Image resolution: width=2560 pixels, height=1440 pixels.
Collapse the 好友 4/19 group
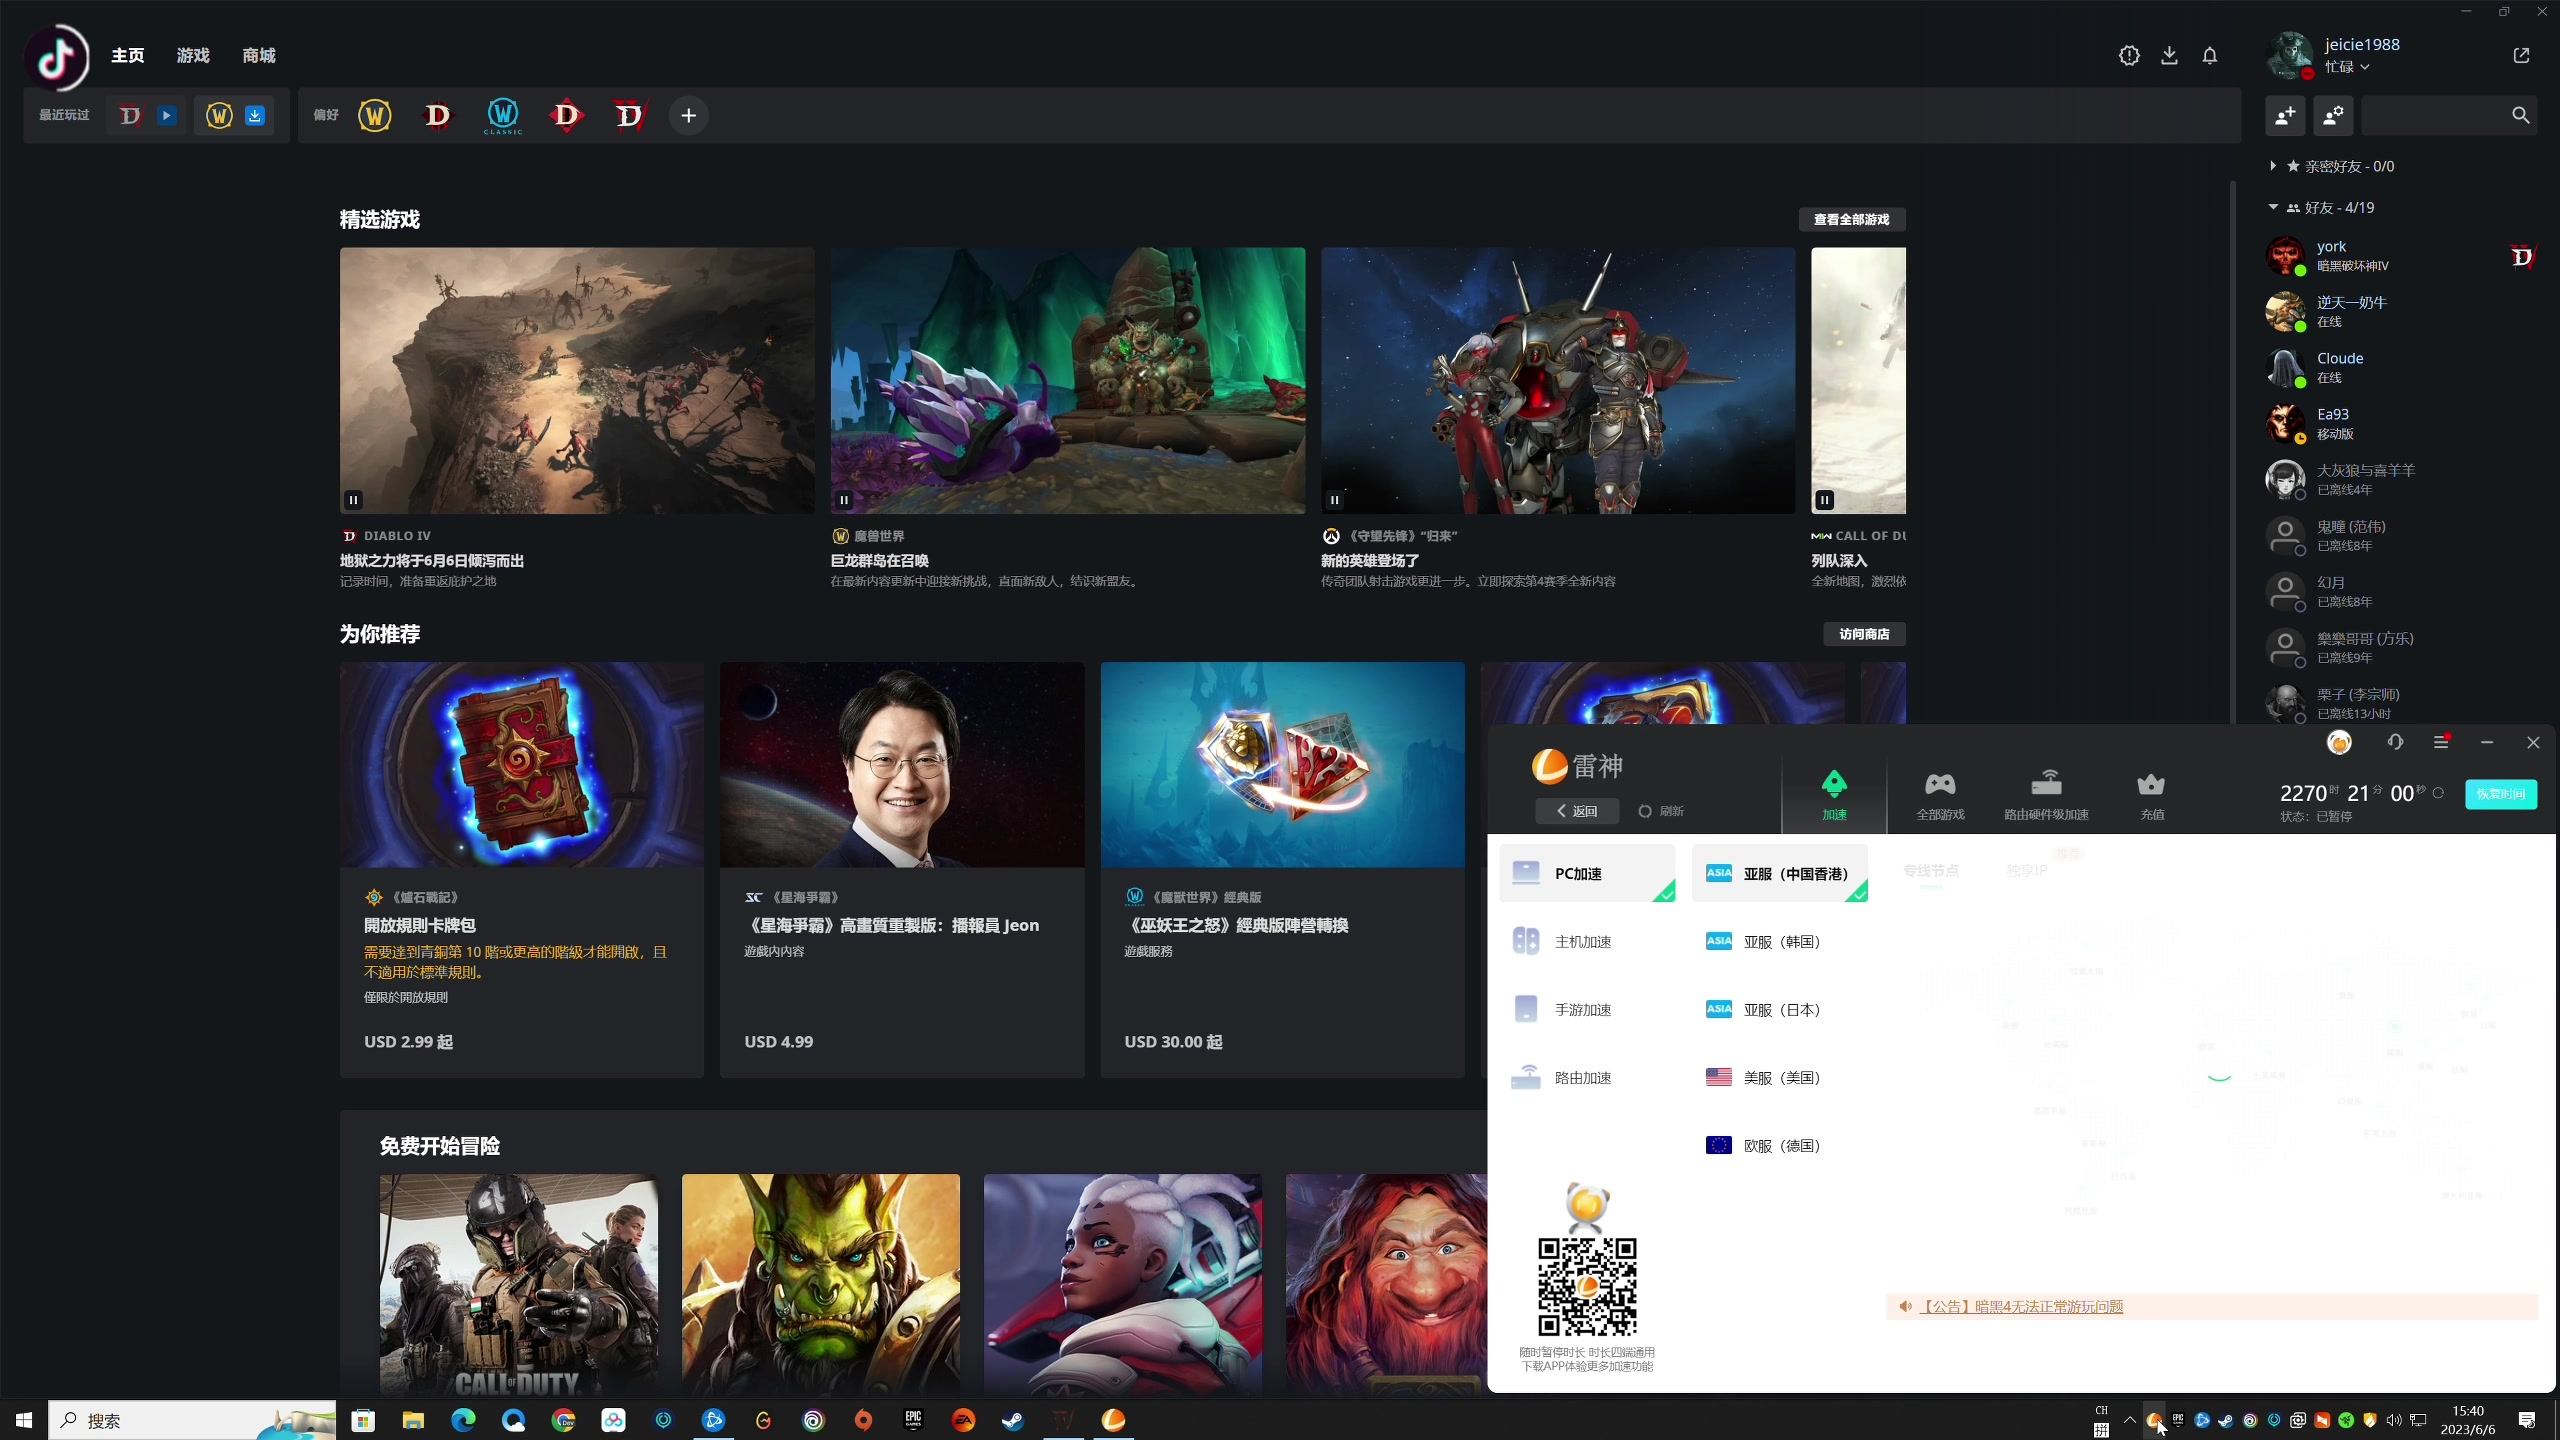2273,207
